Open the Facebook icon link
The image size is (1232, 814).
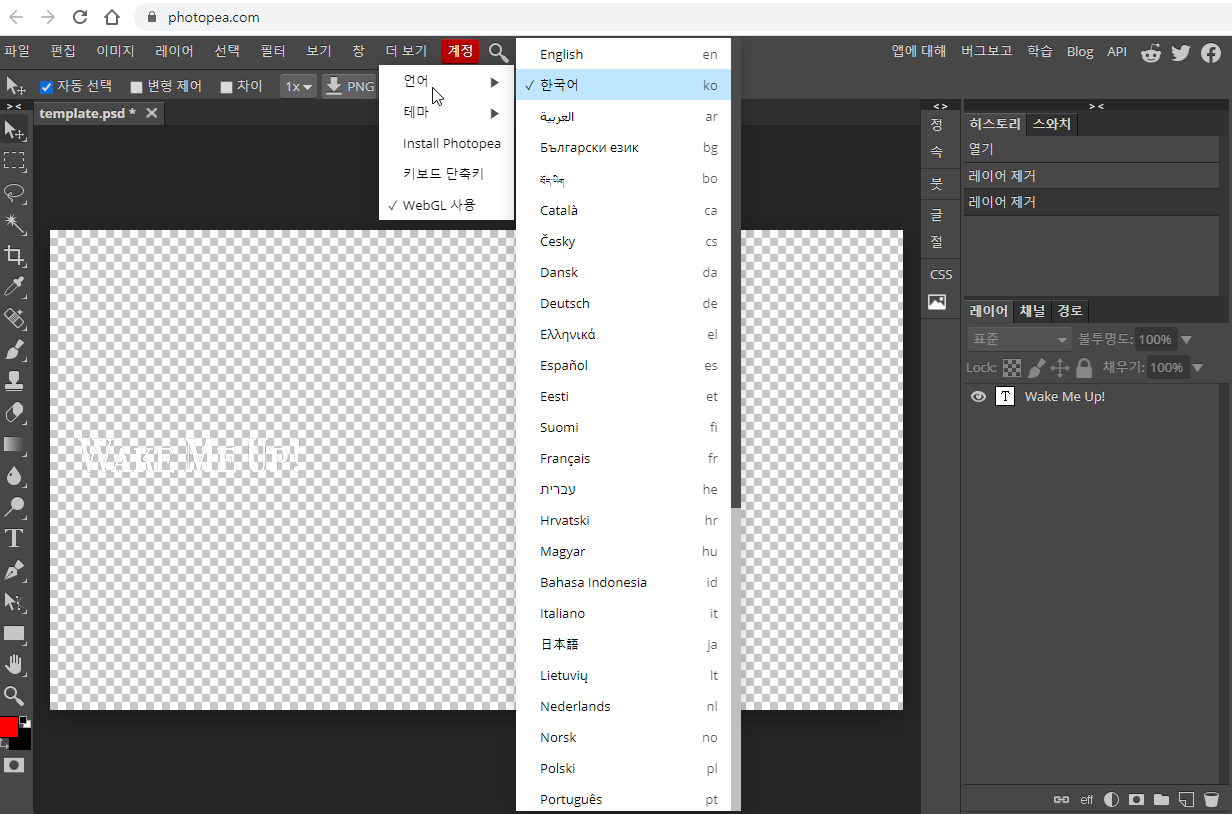tap(1210, 52)
